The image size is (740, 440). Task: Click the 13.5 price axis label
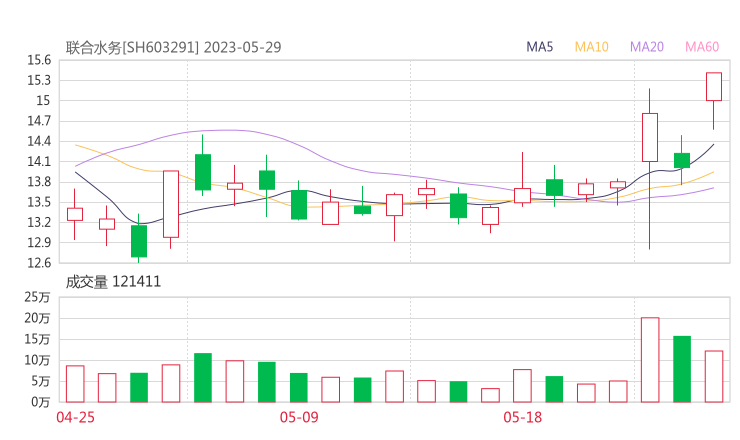[39, 202]
